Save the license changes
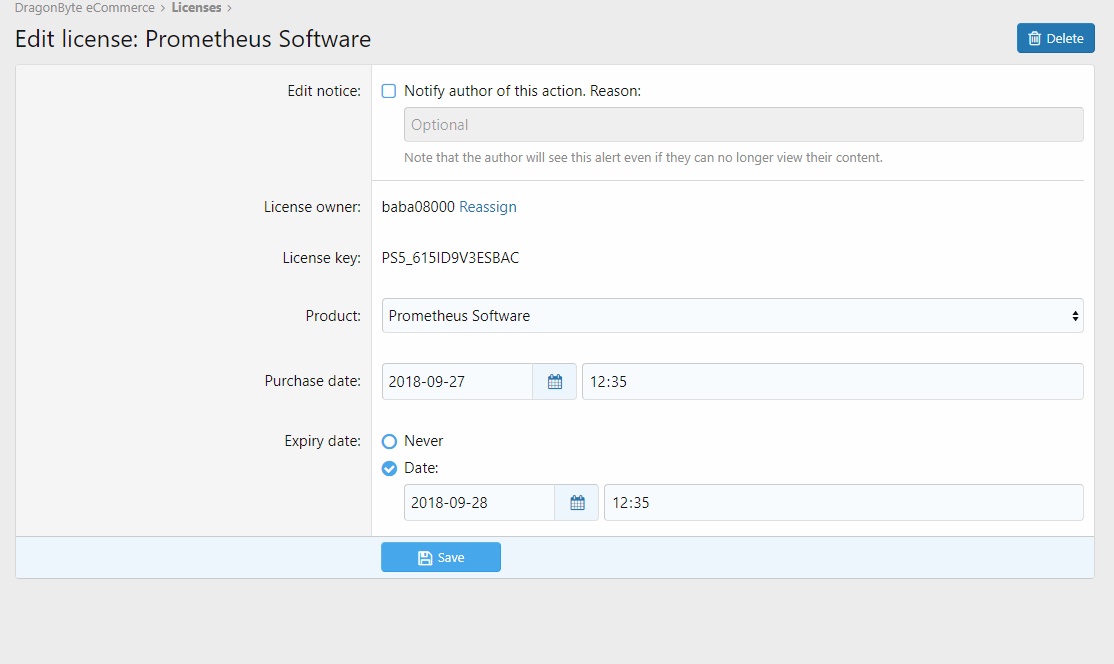 point(441,558)
